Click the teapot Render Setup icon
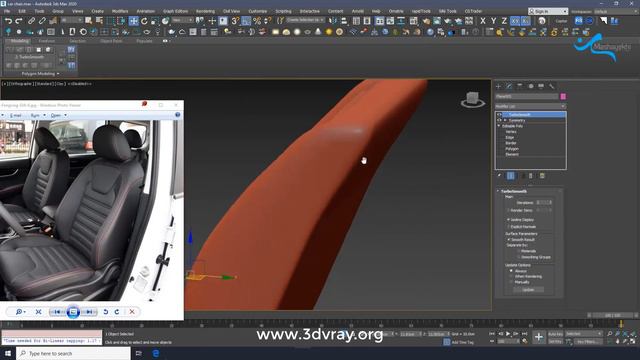Viewport: 640px width, 360px height. (x=426, y=21)
